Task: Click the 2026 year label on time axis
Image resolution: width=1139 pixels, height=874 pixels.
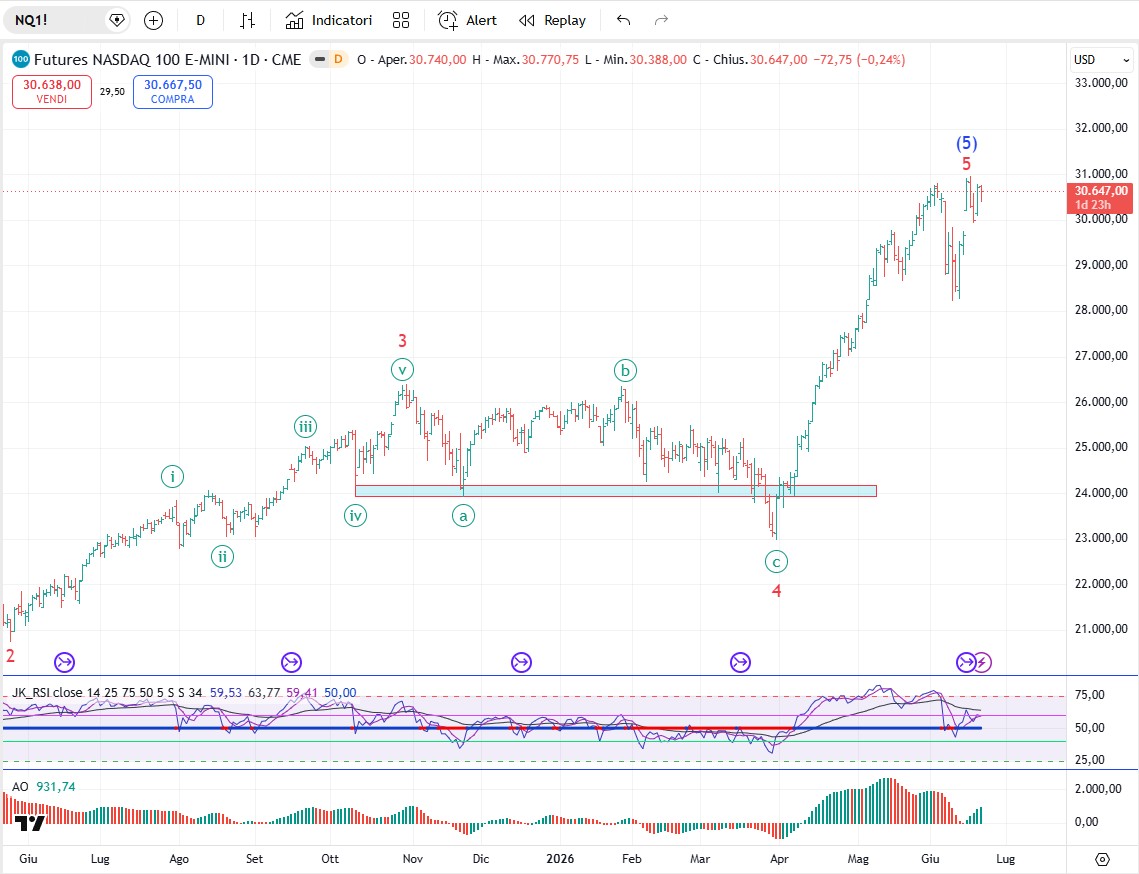Action: click(x=560, y=859)
